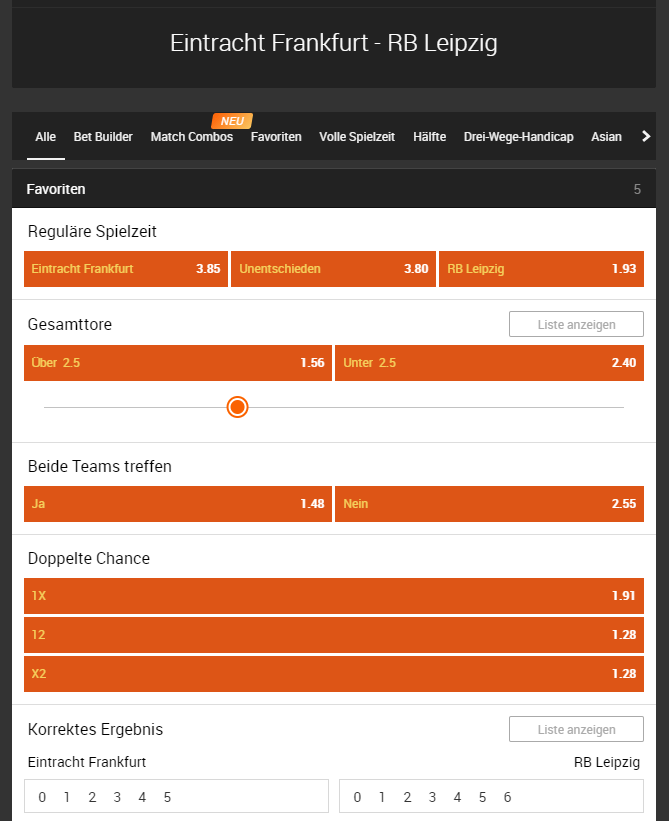This screenshot has width=669, height=821.
Task: Choose 3 goals for RB Leipzig
Action: pyautogui.click(x=432, y=797)
